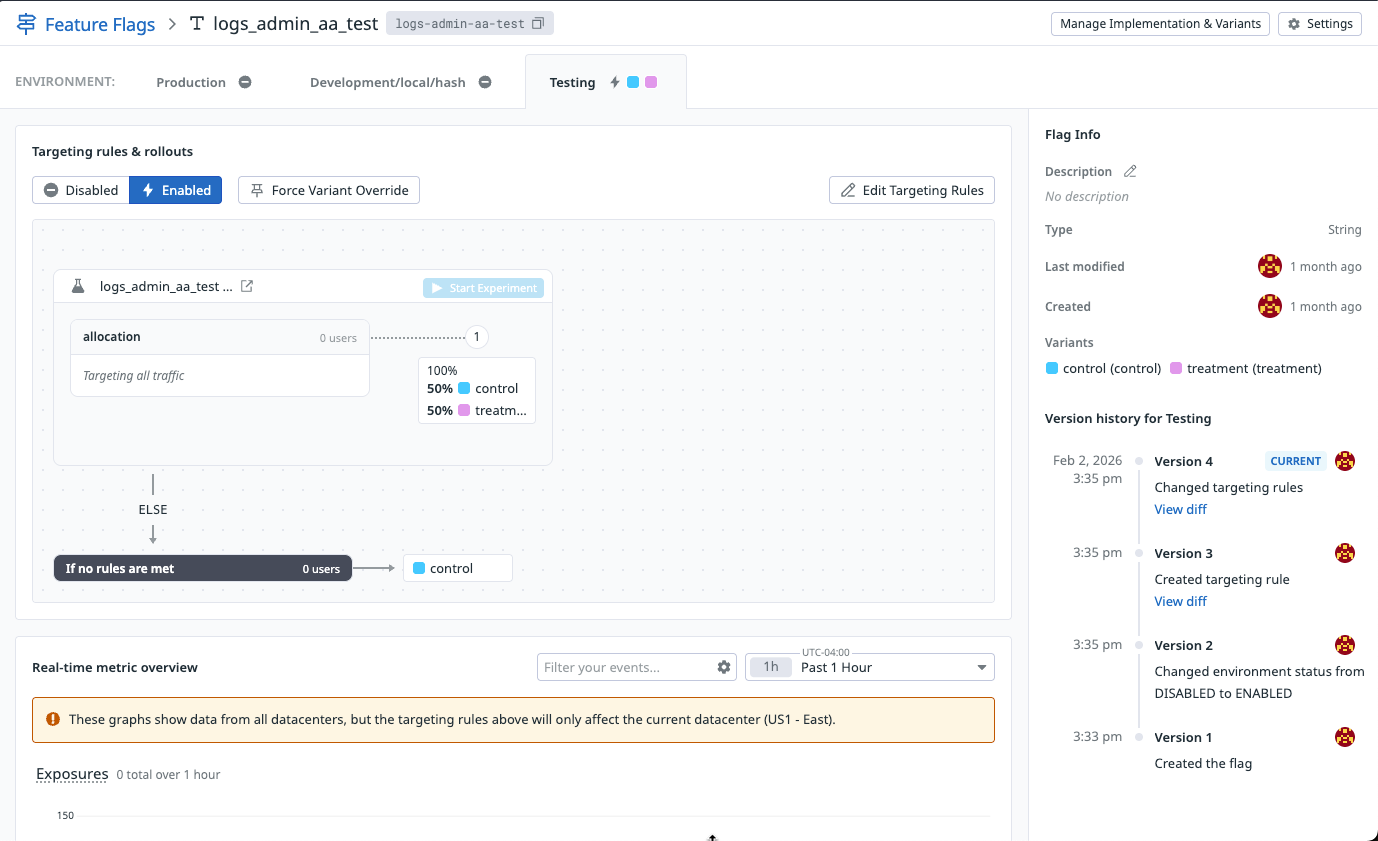Set the flag to Disabled
This screenshot has height=841, width=1378.
(81, 190)
